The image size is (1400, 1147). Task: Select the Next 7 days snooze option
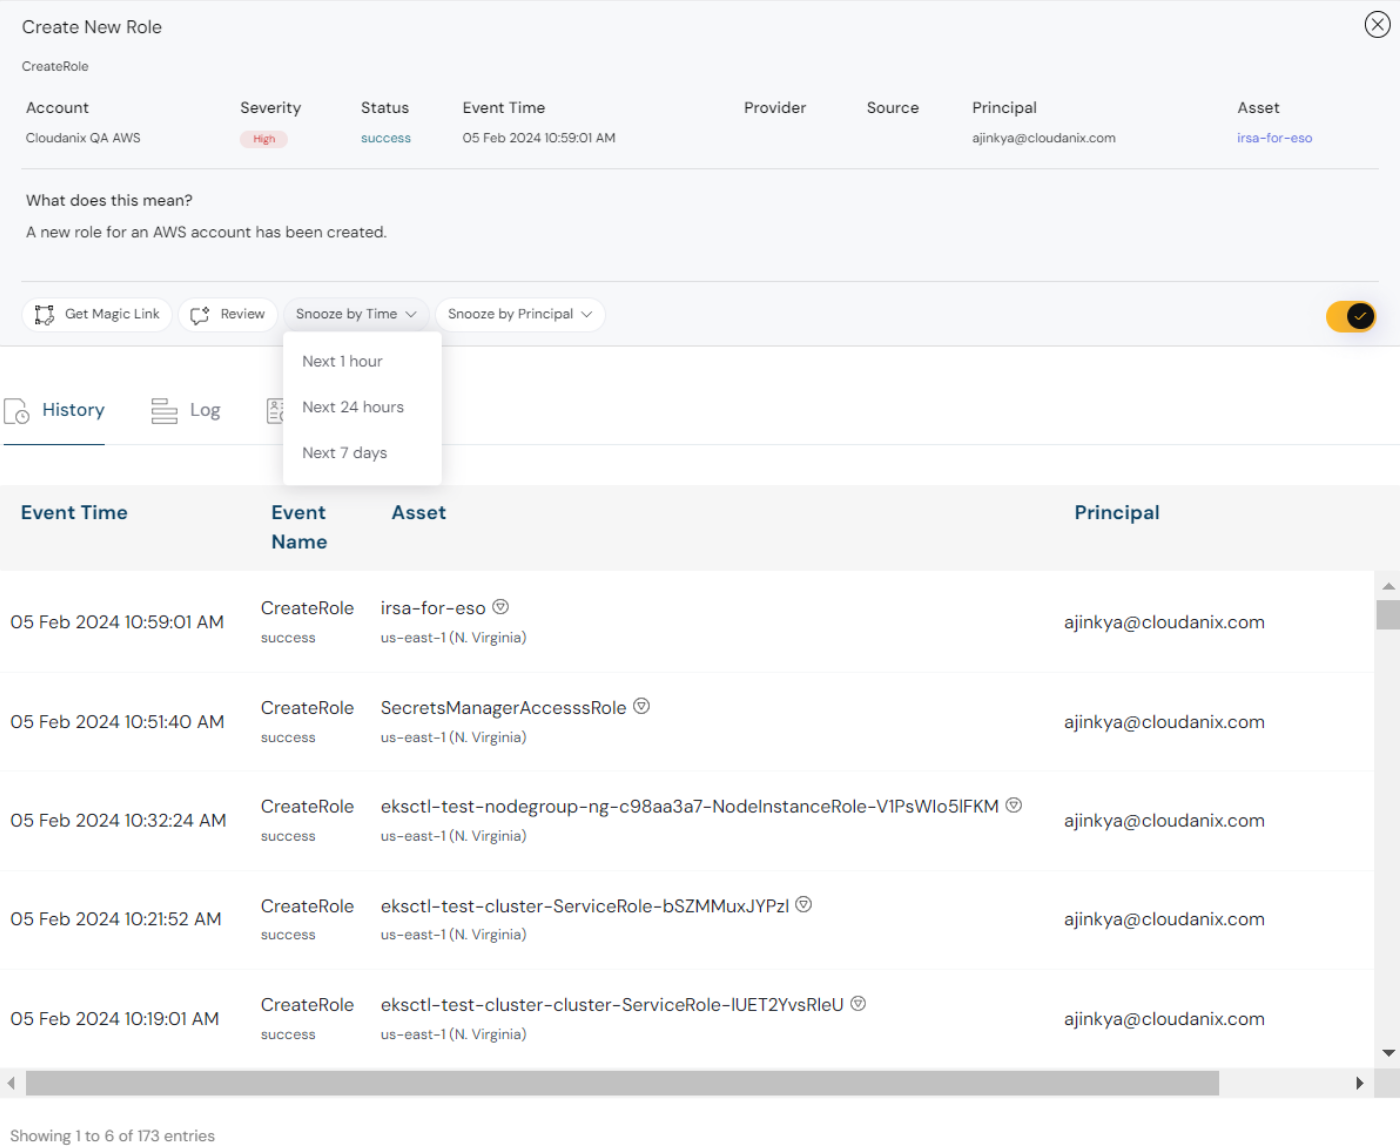click(345, 452)
